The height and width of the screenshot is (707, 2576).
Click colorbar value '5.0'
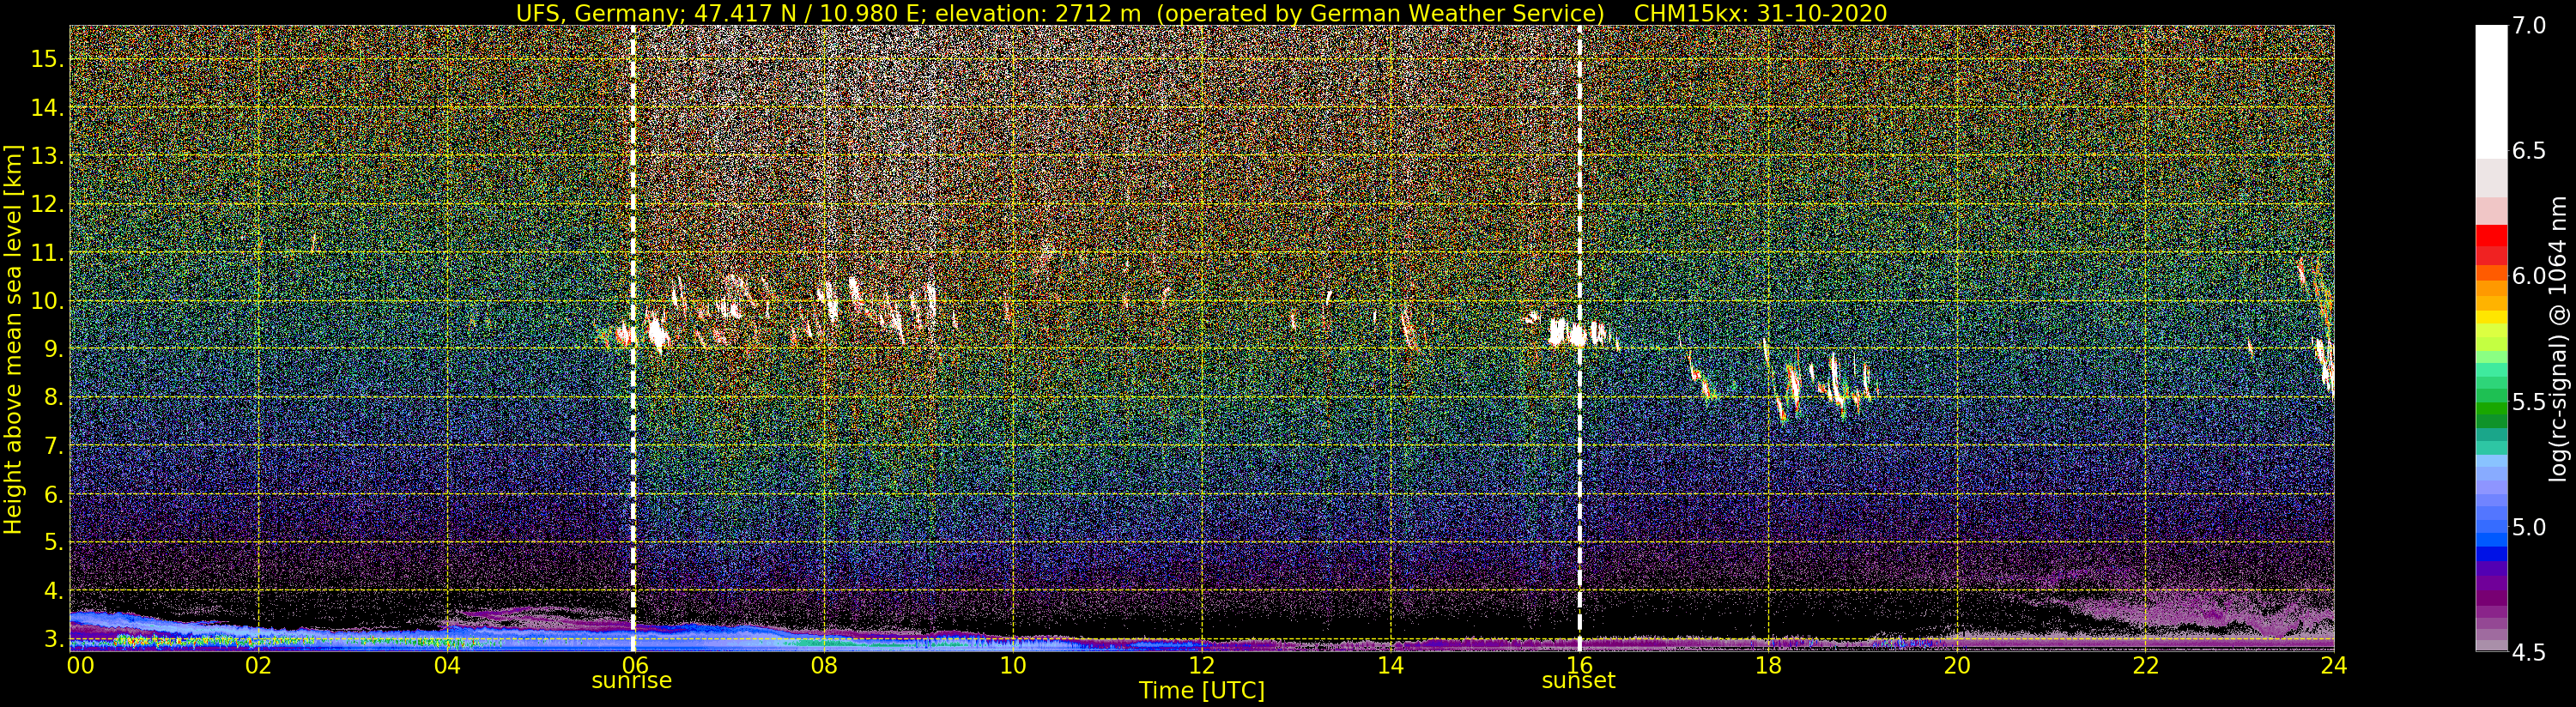pos(2529,527)
